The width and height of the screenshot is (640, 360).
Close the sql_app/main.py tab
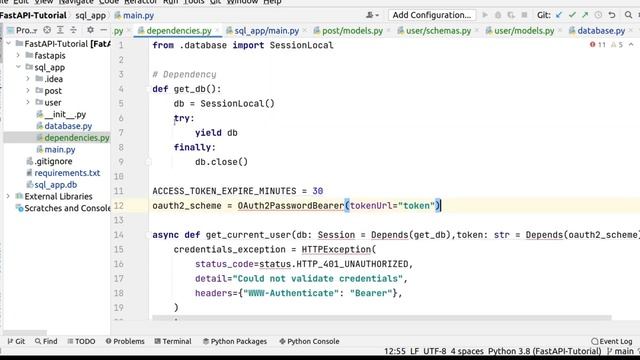[x=304, y=31]
